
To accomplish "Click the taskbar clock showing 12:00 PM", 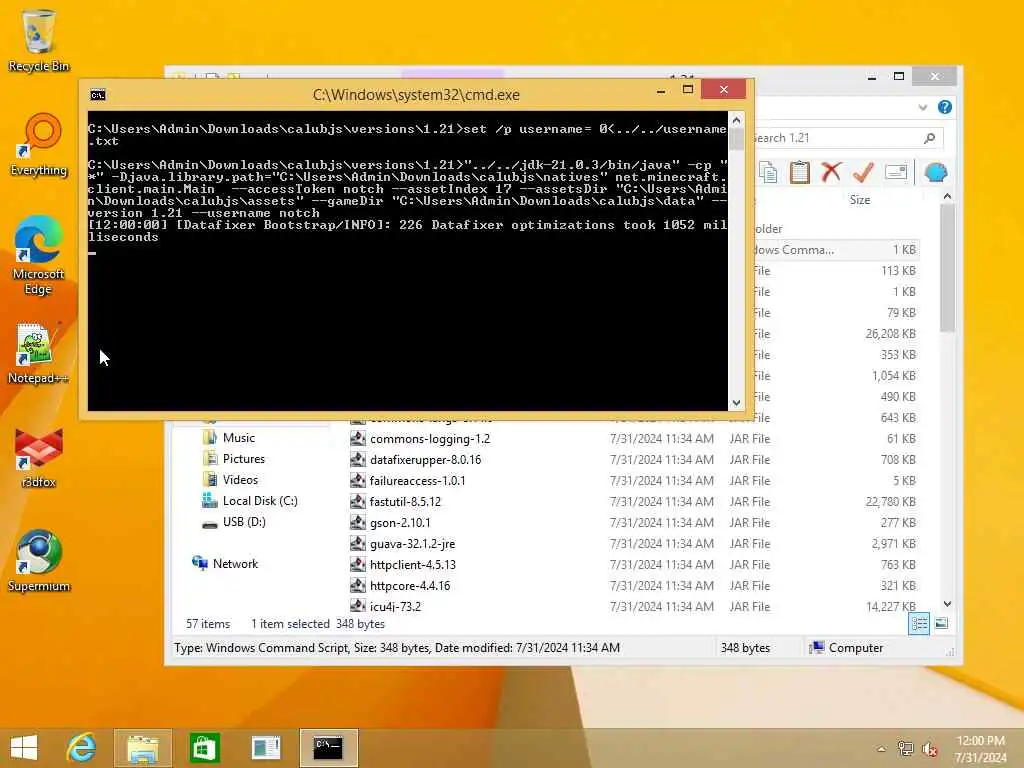I will tap(980, 749).
